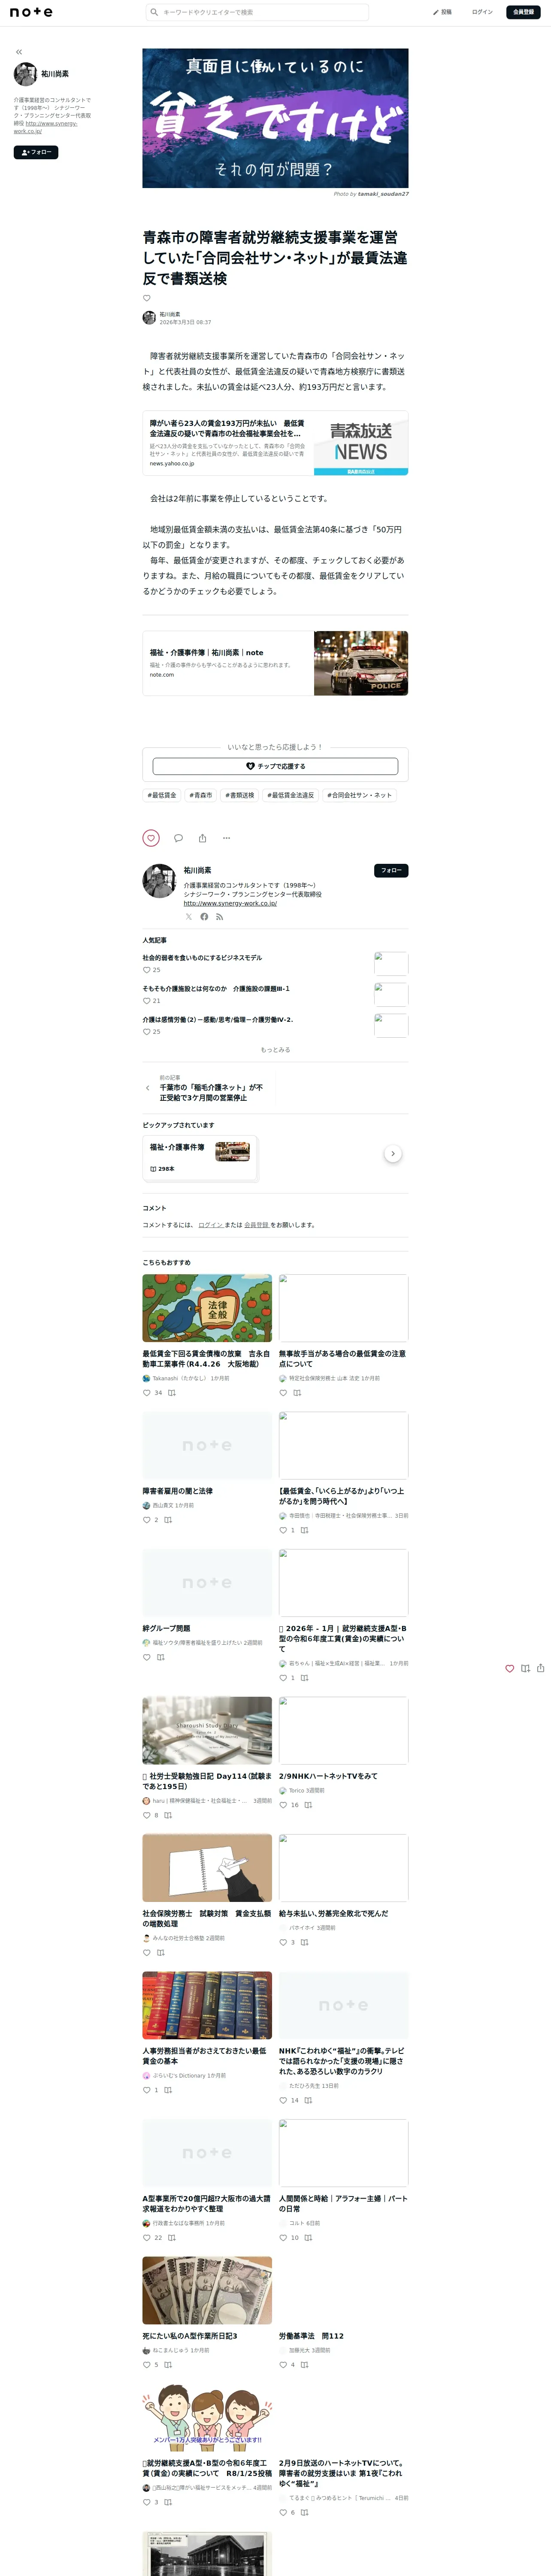The width and height of the screenshot is (551, 2576).
Task: Like the article with the circled heart icon
Action: point(151,838)
